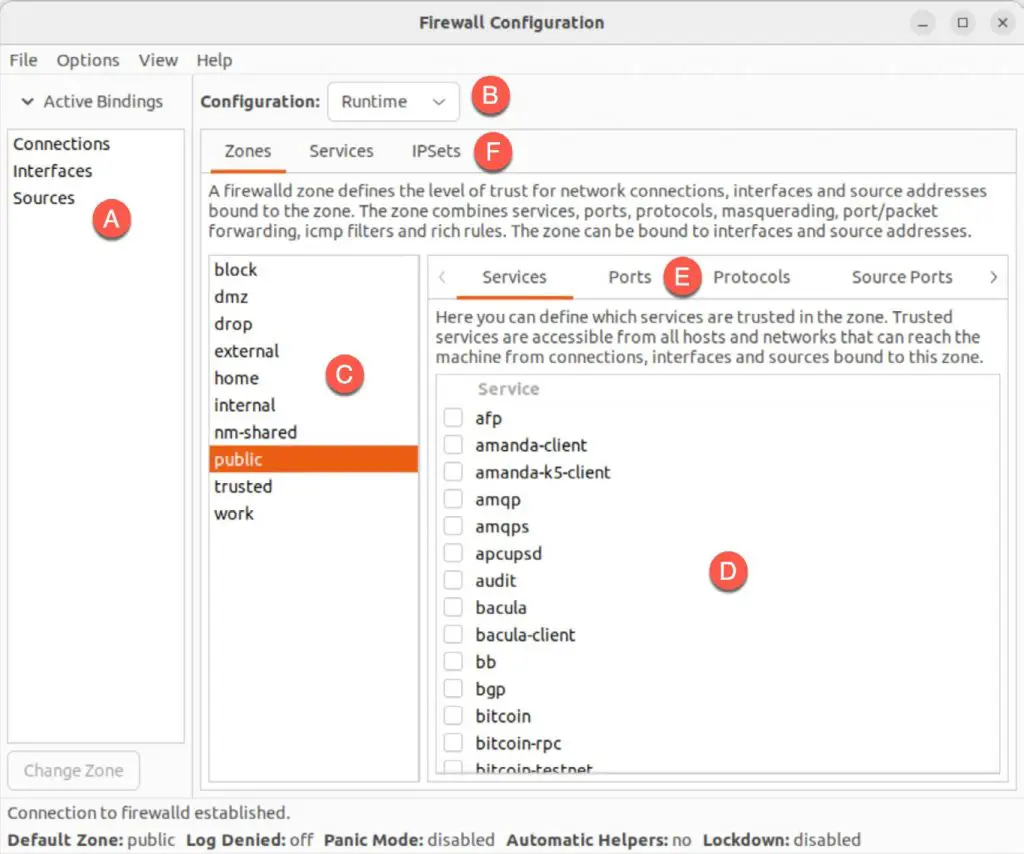Enable the apcupsd service
The image size is (1024, 854).
pos(451,553)
